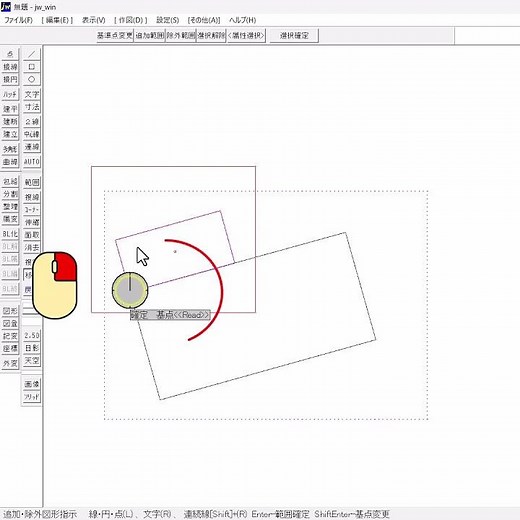Open the 編集(E) menu

click(x=57, y=20)
